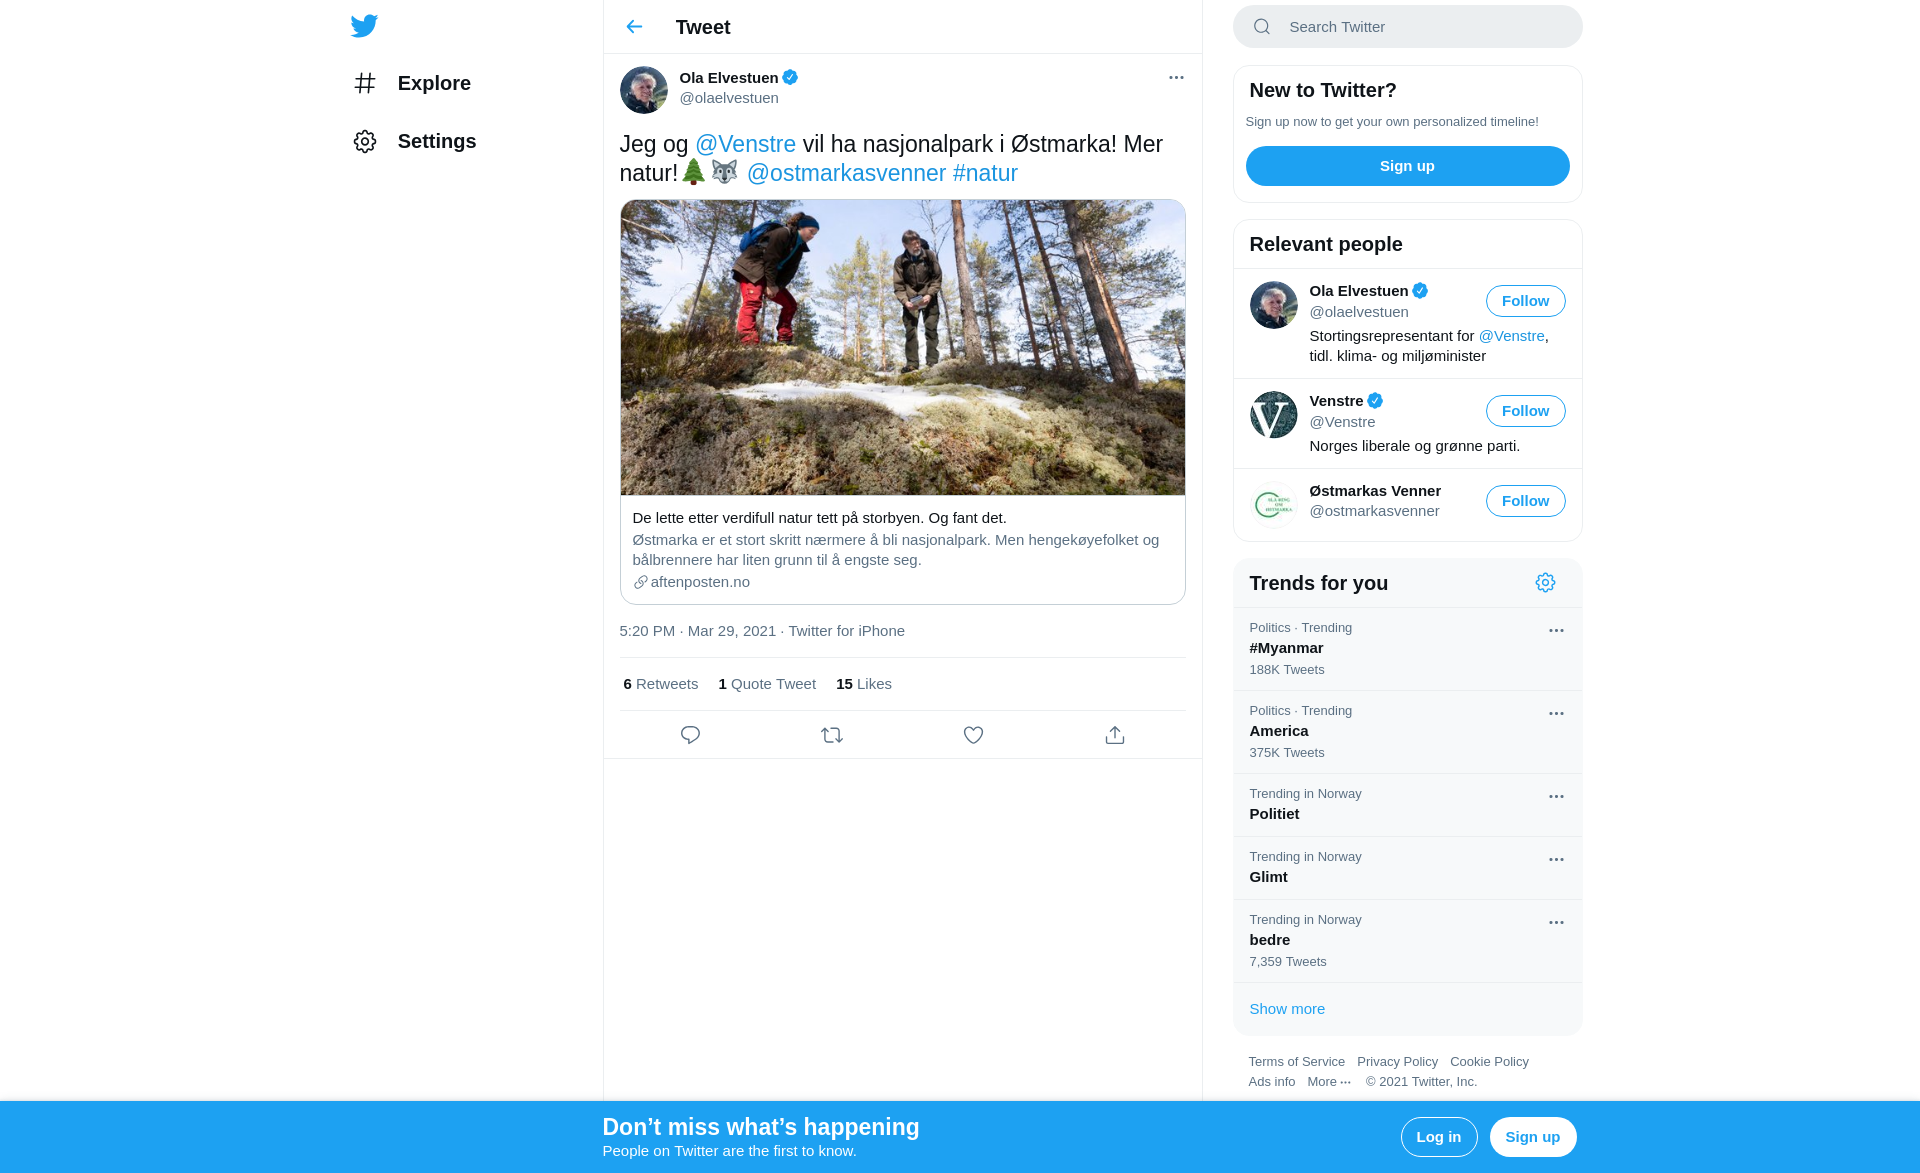
Task: Click the Twitter bird logo
Action: (x=364, y=26)
